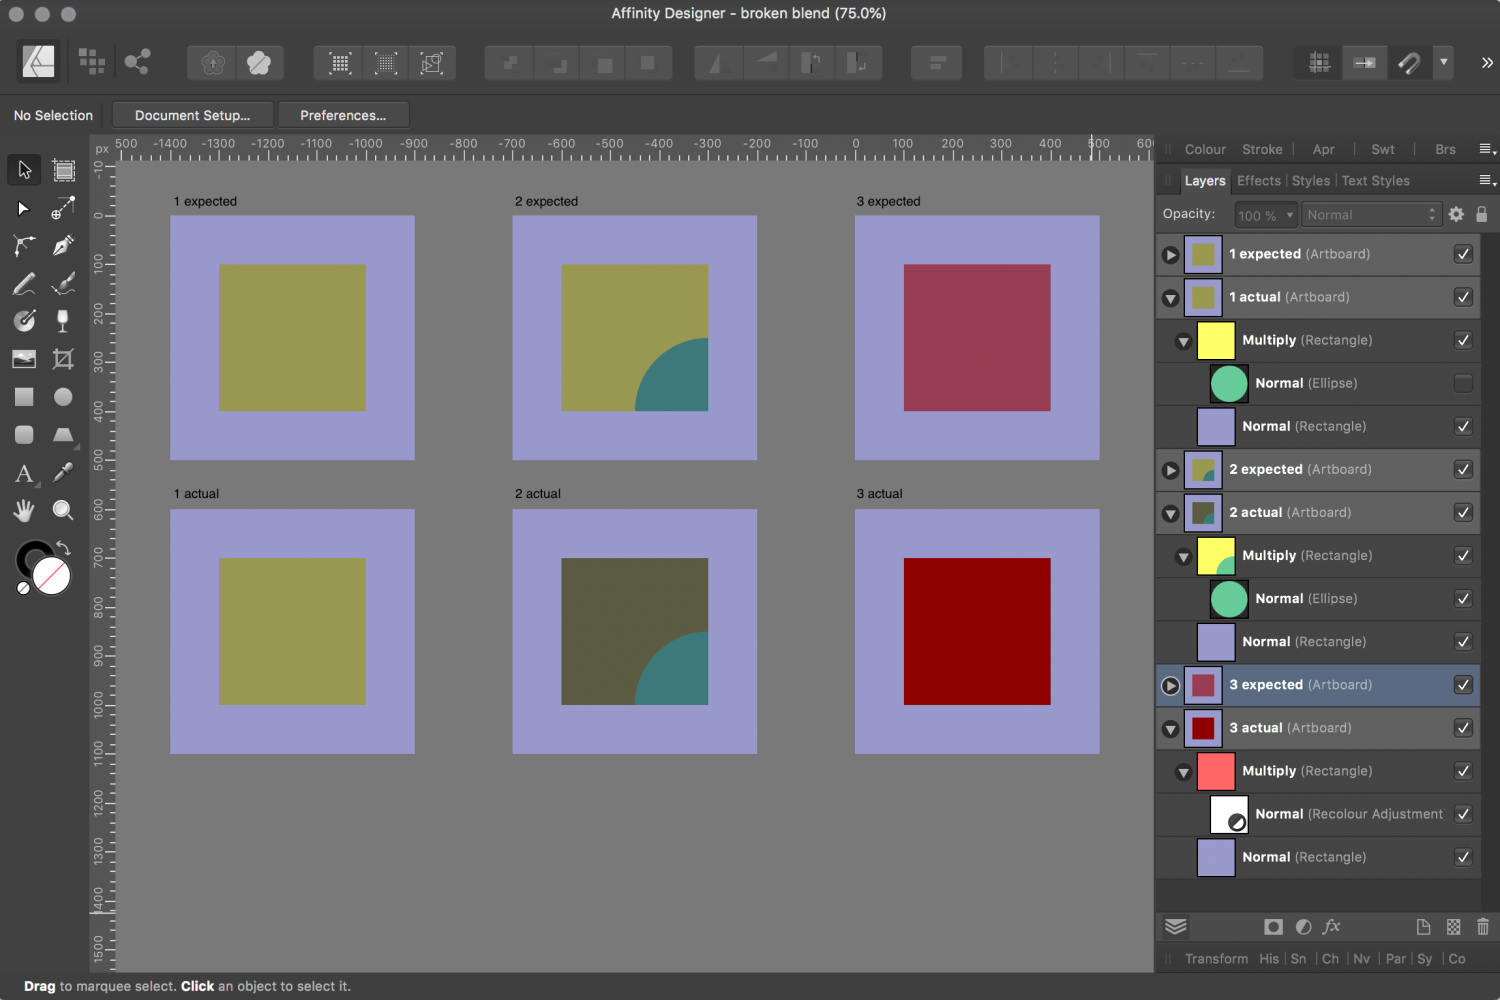This screenshot has width=1500, height=1000.
Task: Collapse the 3 actual artboard layer group
Action: click(1170, 728)
